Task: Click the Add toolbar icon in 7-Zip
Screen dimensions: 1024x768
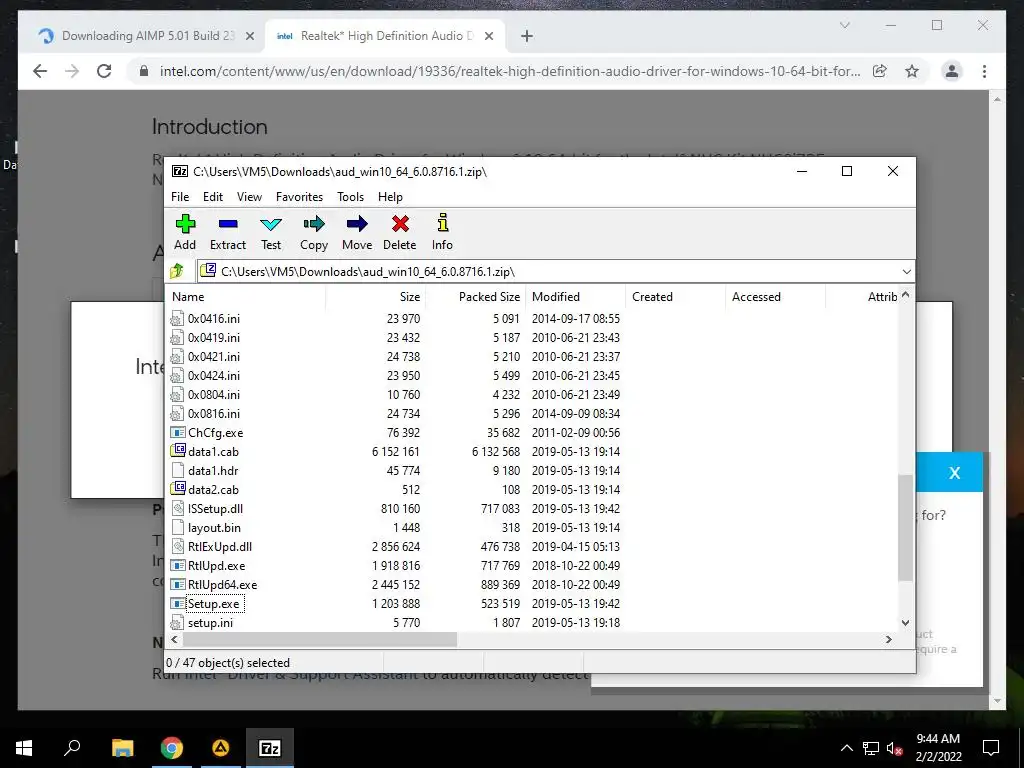Action: tap(185, 232)
